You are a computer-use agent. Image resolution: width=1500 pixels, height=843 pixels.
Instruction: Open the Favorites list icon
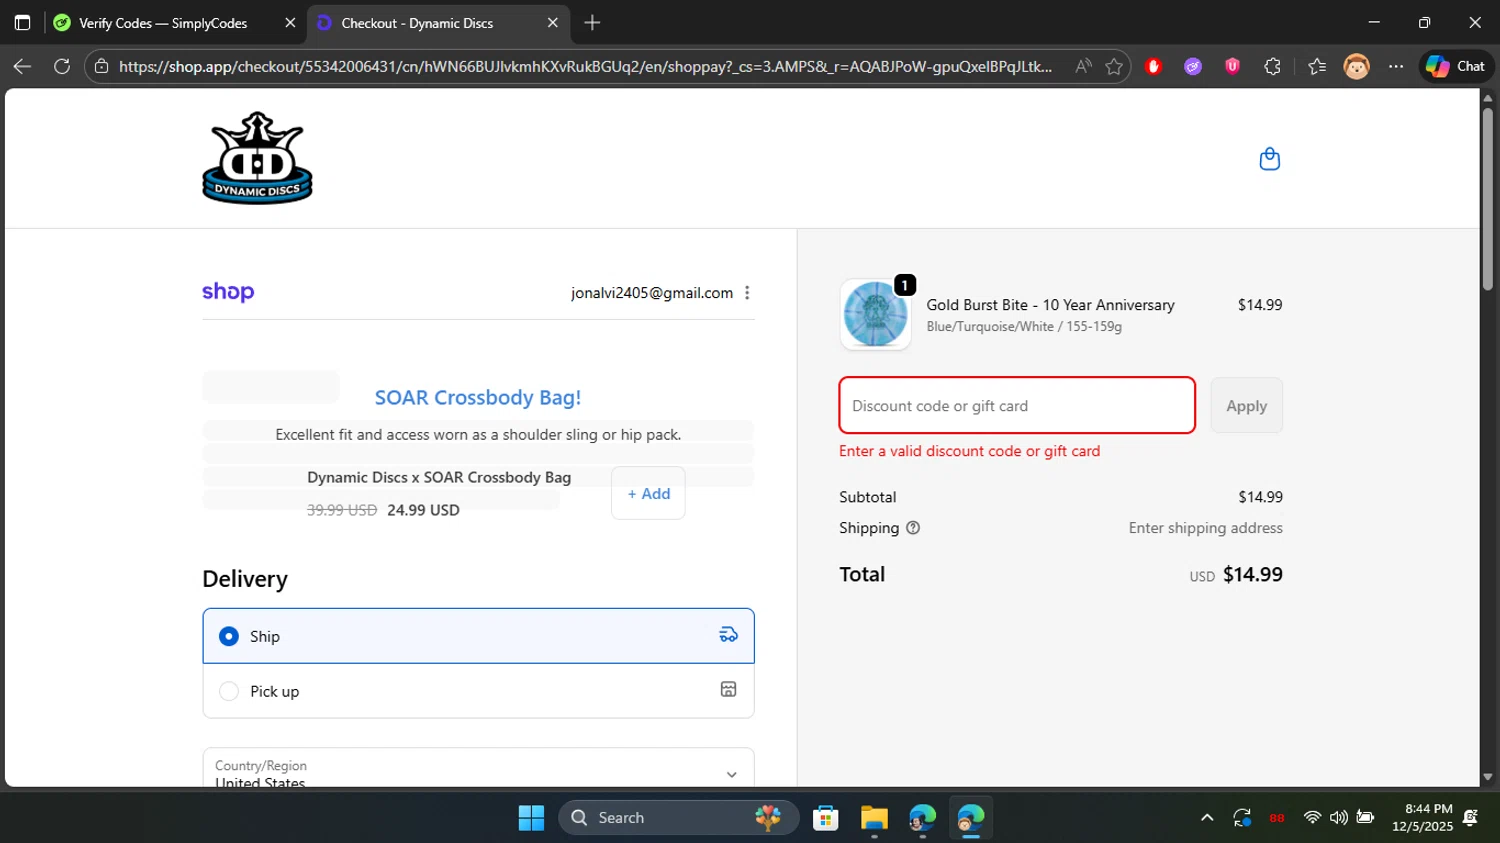tap(1317, 66)
